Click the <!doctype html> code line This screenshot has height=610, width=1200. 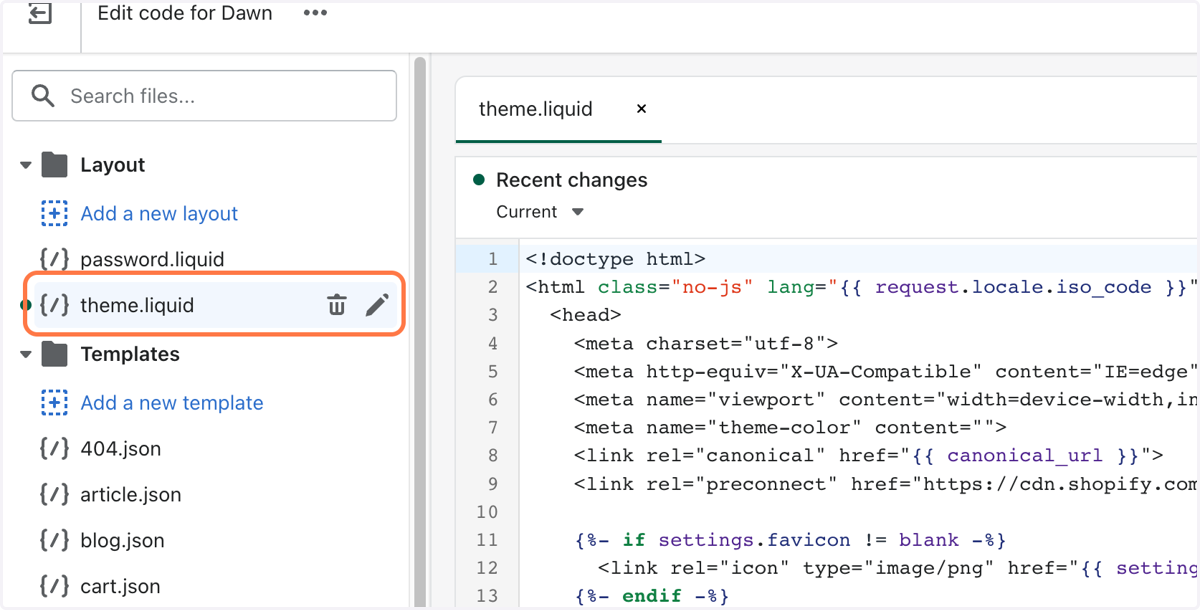tap(616, 259)
